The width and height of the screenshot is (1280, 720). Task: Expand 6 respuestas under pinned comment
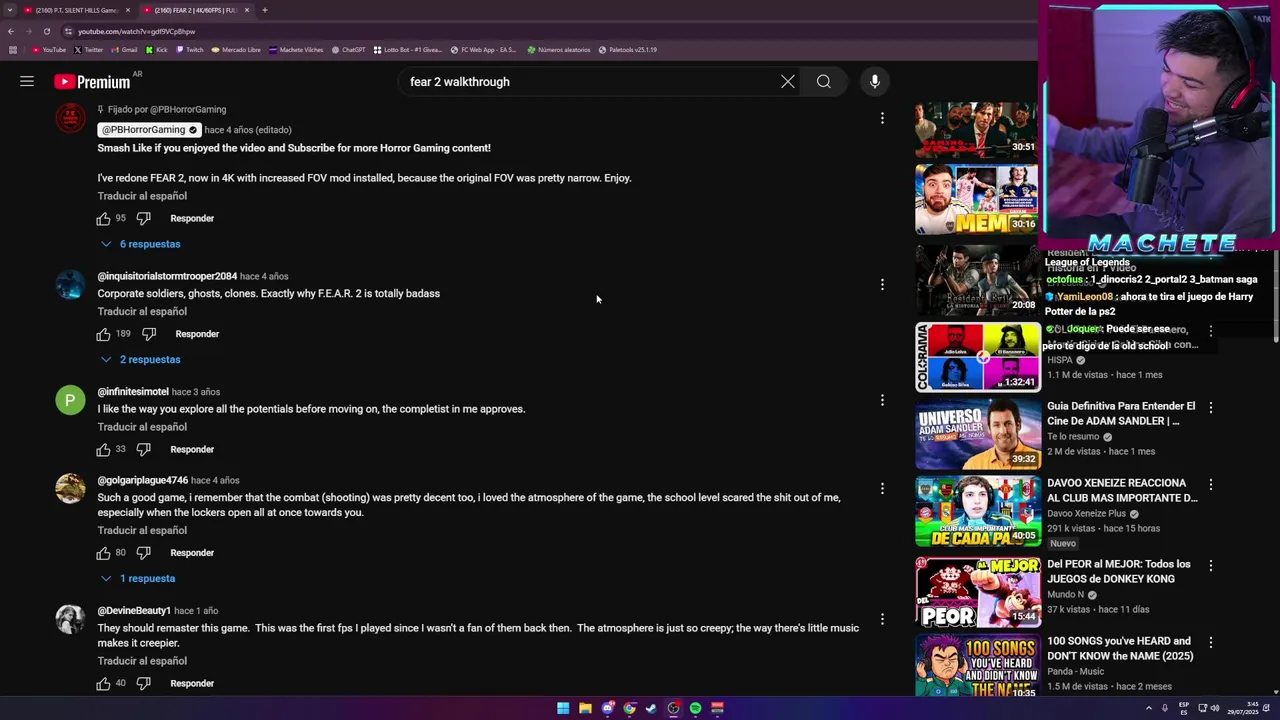(x=140, y=244)
